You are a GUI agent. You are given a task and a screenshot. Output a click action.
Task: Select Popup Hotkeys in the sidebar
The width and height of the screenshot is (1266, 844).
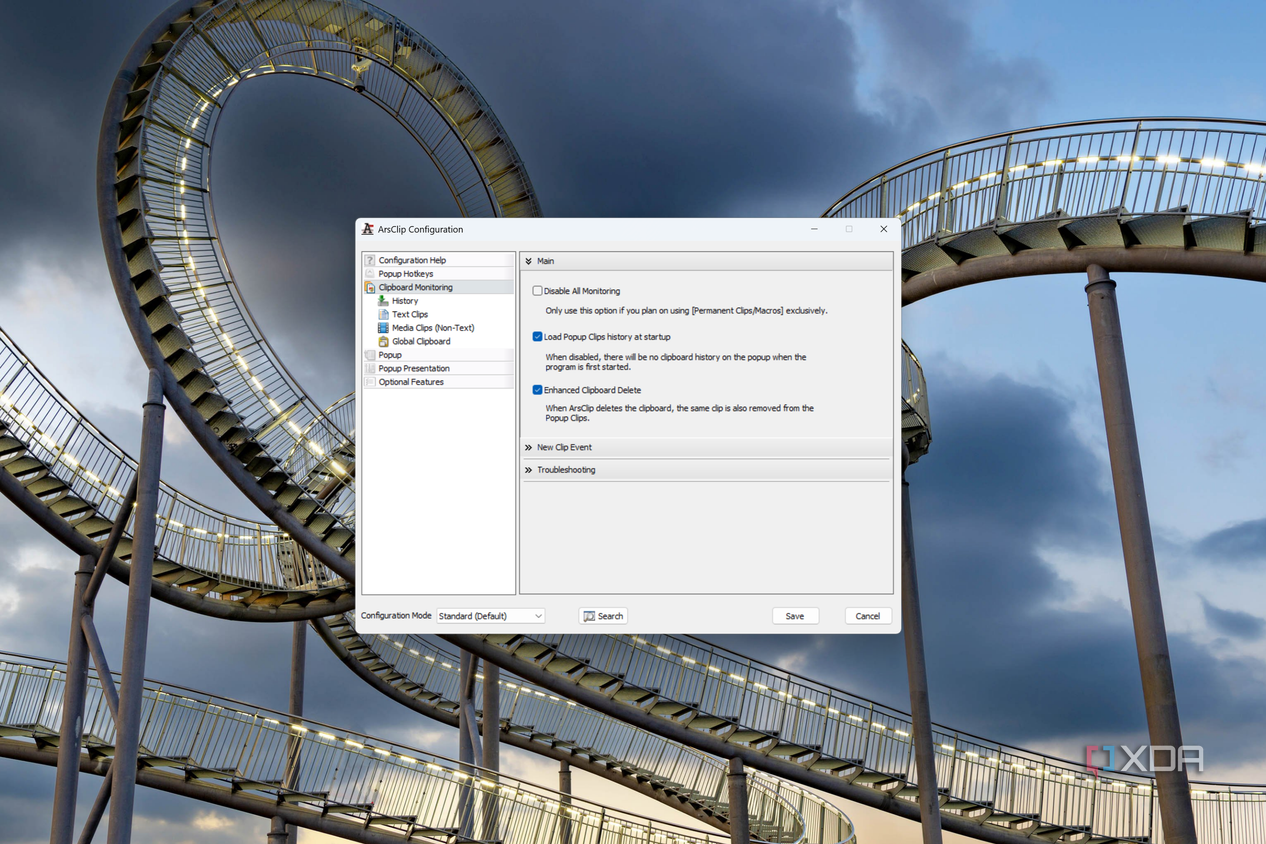tap(438, 274)
